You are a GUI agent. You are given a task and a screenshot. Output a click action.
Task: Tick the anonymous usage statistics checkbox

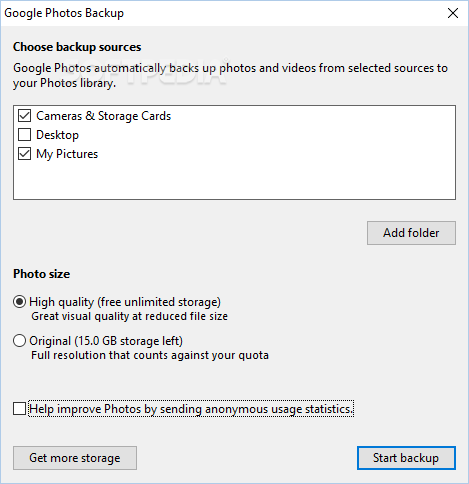pyautogui.click(x=19, y=409)
